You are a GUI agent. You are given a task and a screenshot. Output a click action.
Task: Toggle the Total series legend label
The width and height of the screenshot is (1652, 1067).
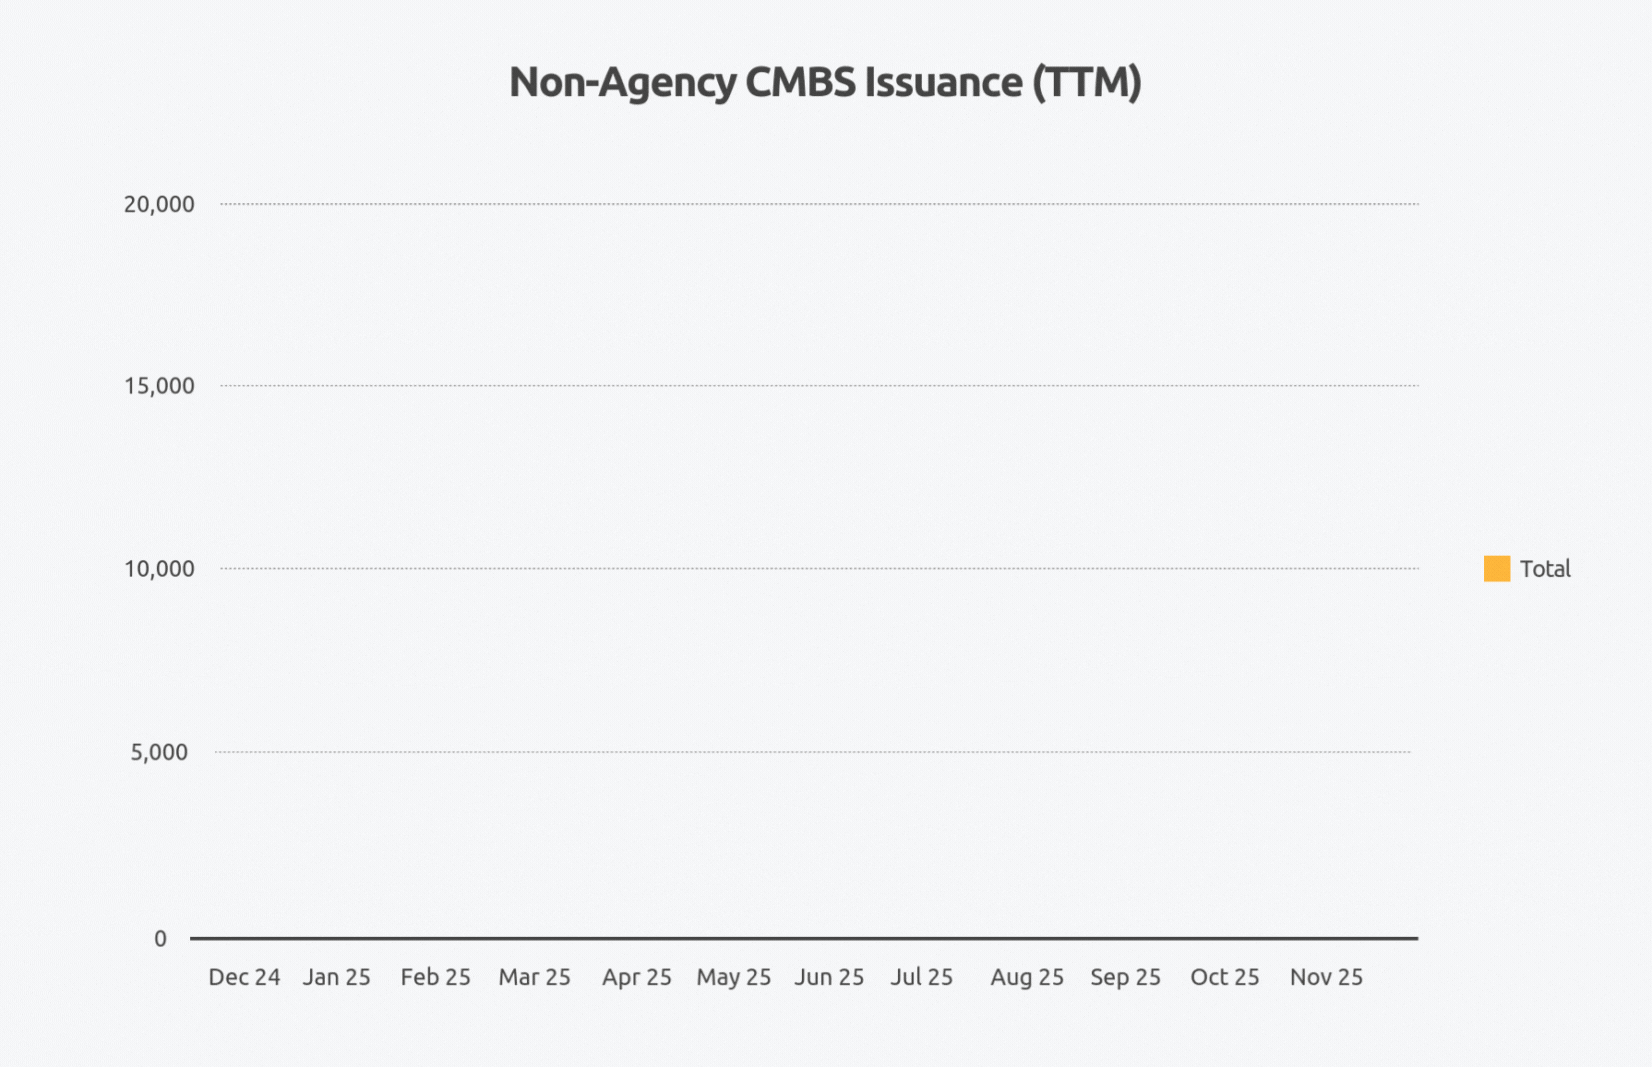pos(1545,569)
